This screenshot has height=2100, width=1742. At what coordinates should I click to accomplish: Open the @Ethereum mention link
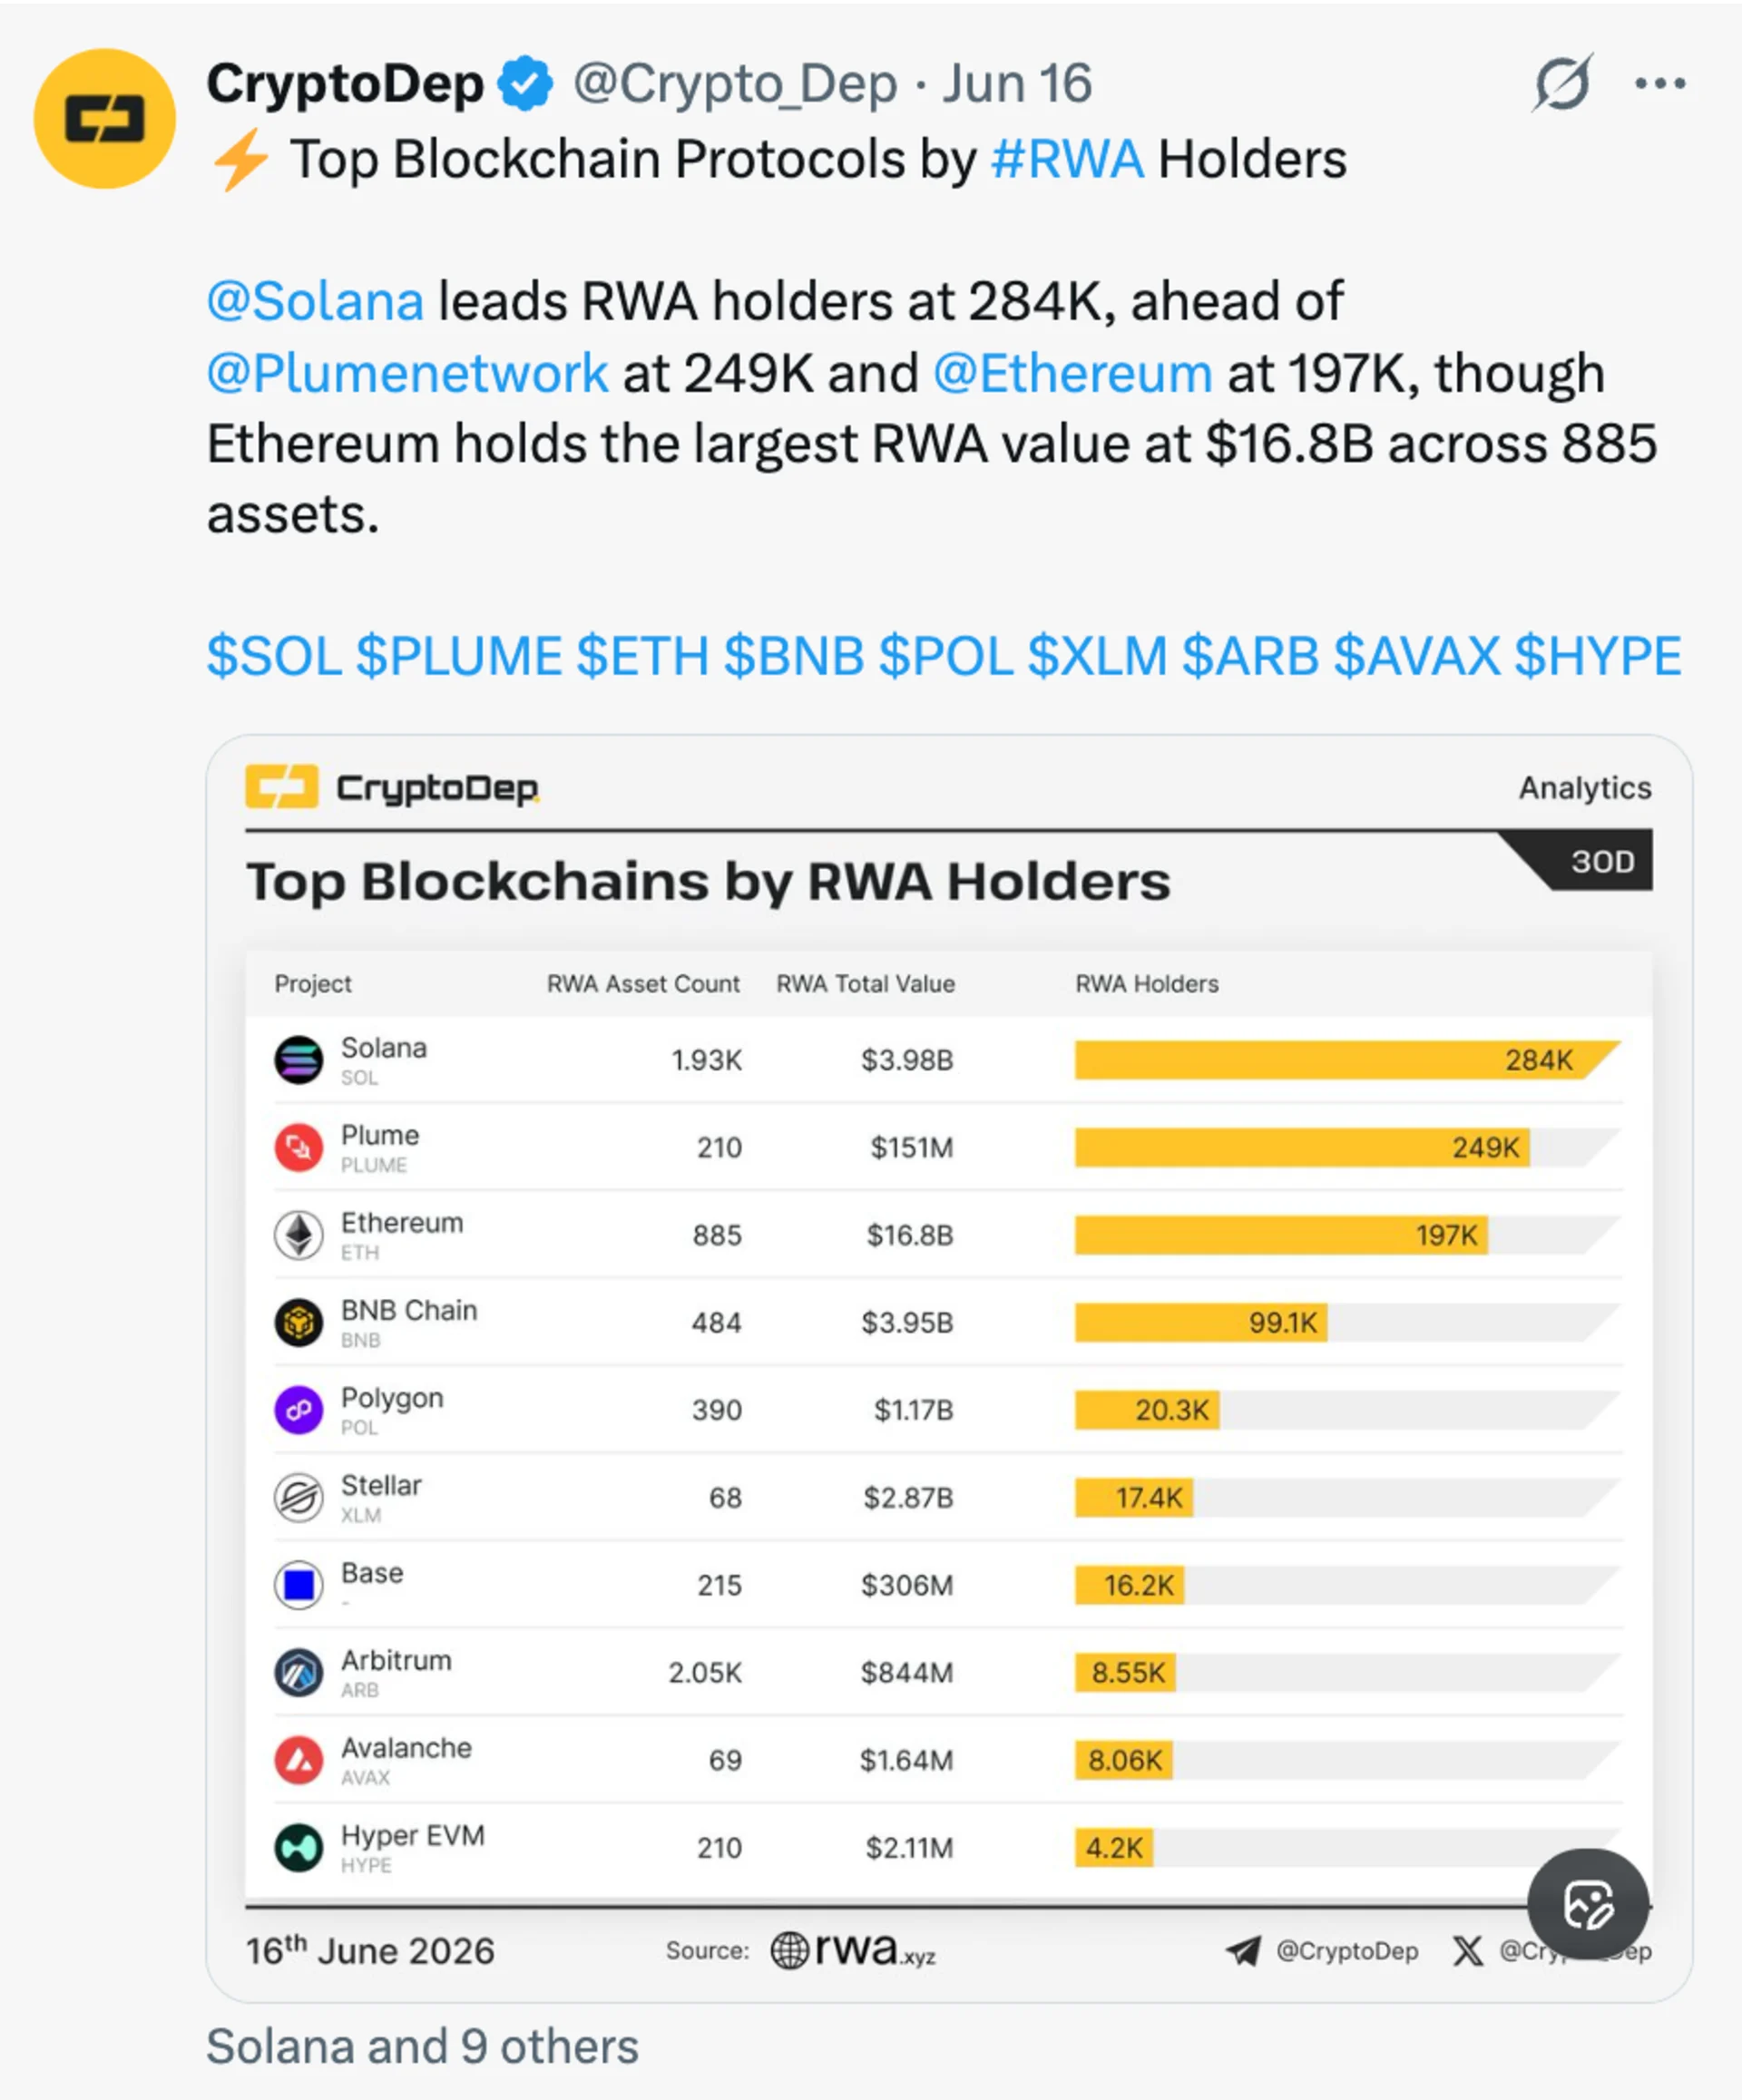click(1072, 373)
